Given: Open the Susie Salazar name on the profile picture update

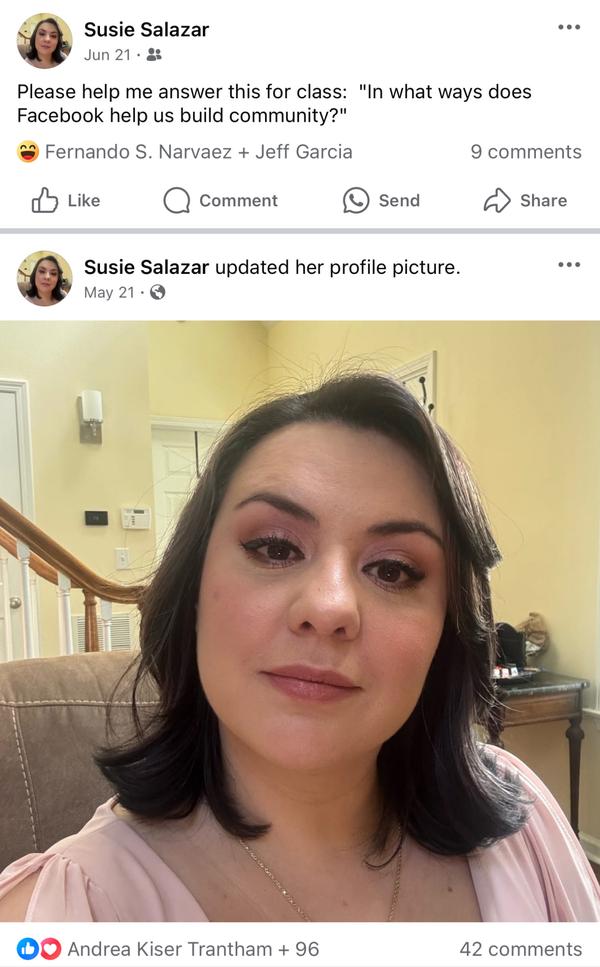Looking at the screenshot, I should tap(146, 267).
